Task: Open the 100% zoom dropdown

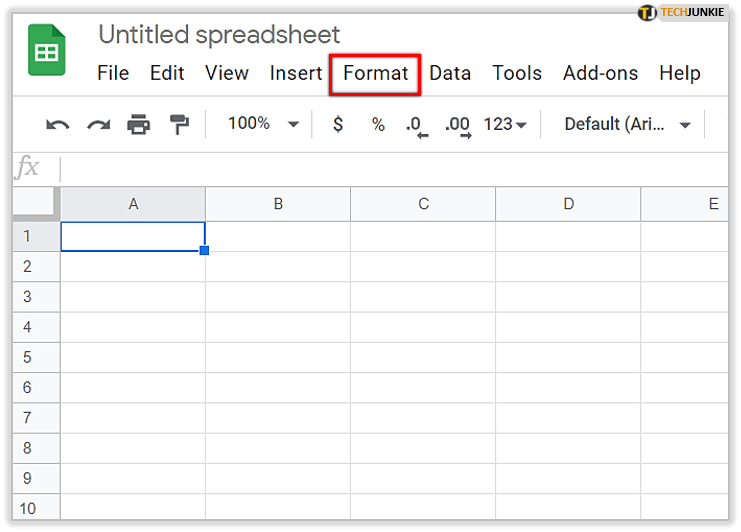Action: point(263,124)
